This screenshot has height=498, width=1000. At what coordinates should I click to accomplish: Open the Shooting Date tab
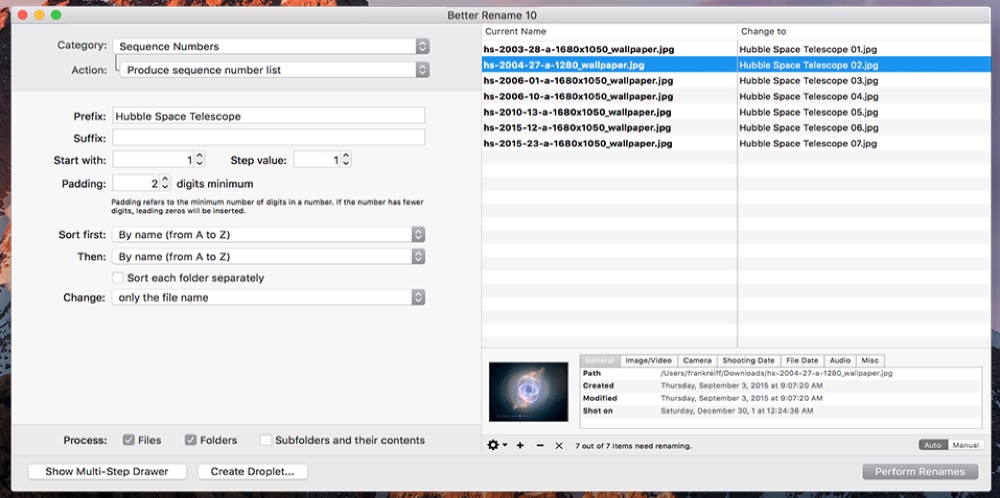point(748,361)
